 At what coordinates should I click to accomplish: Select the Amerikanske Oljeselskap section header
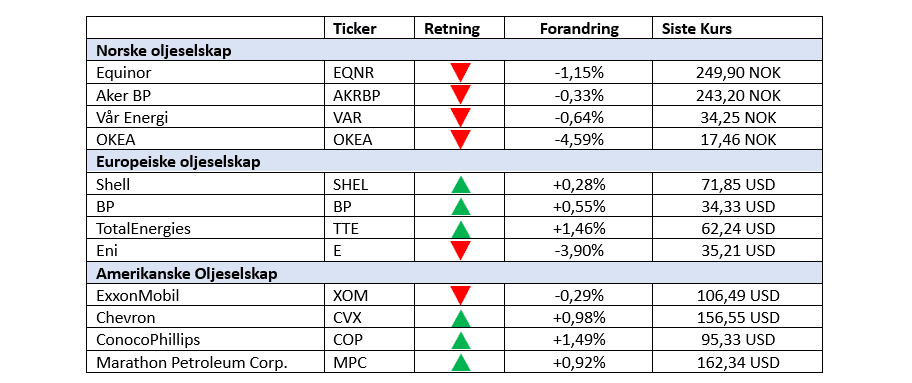pos(454,273)
